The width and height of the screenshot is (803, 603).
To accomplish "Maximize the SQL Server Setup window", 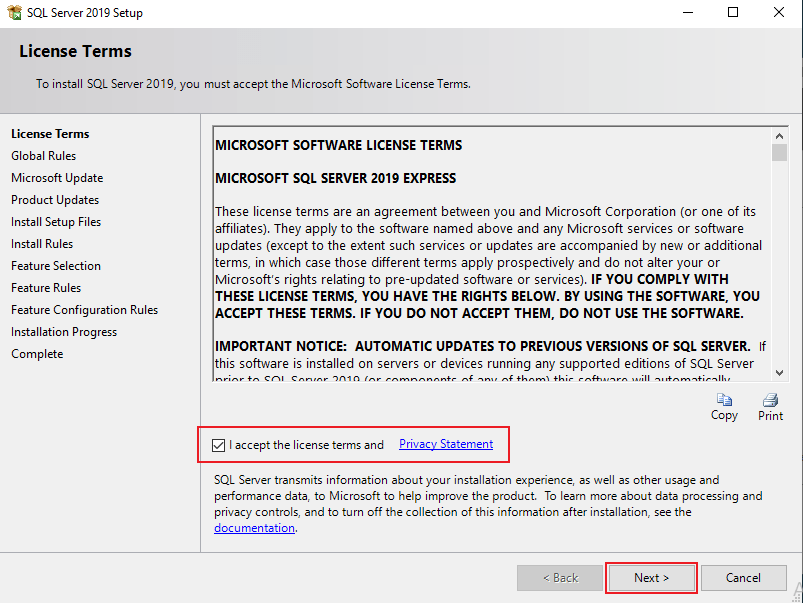I will [x=733, y=13].
